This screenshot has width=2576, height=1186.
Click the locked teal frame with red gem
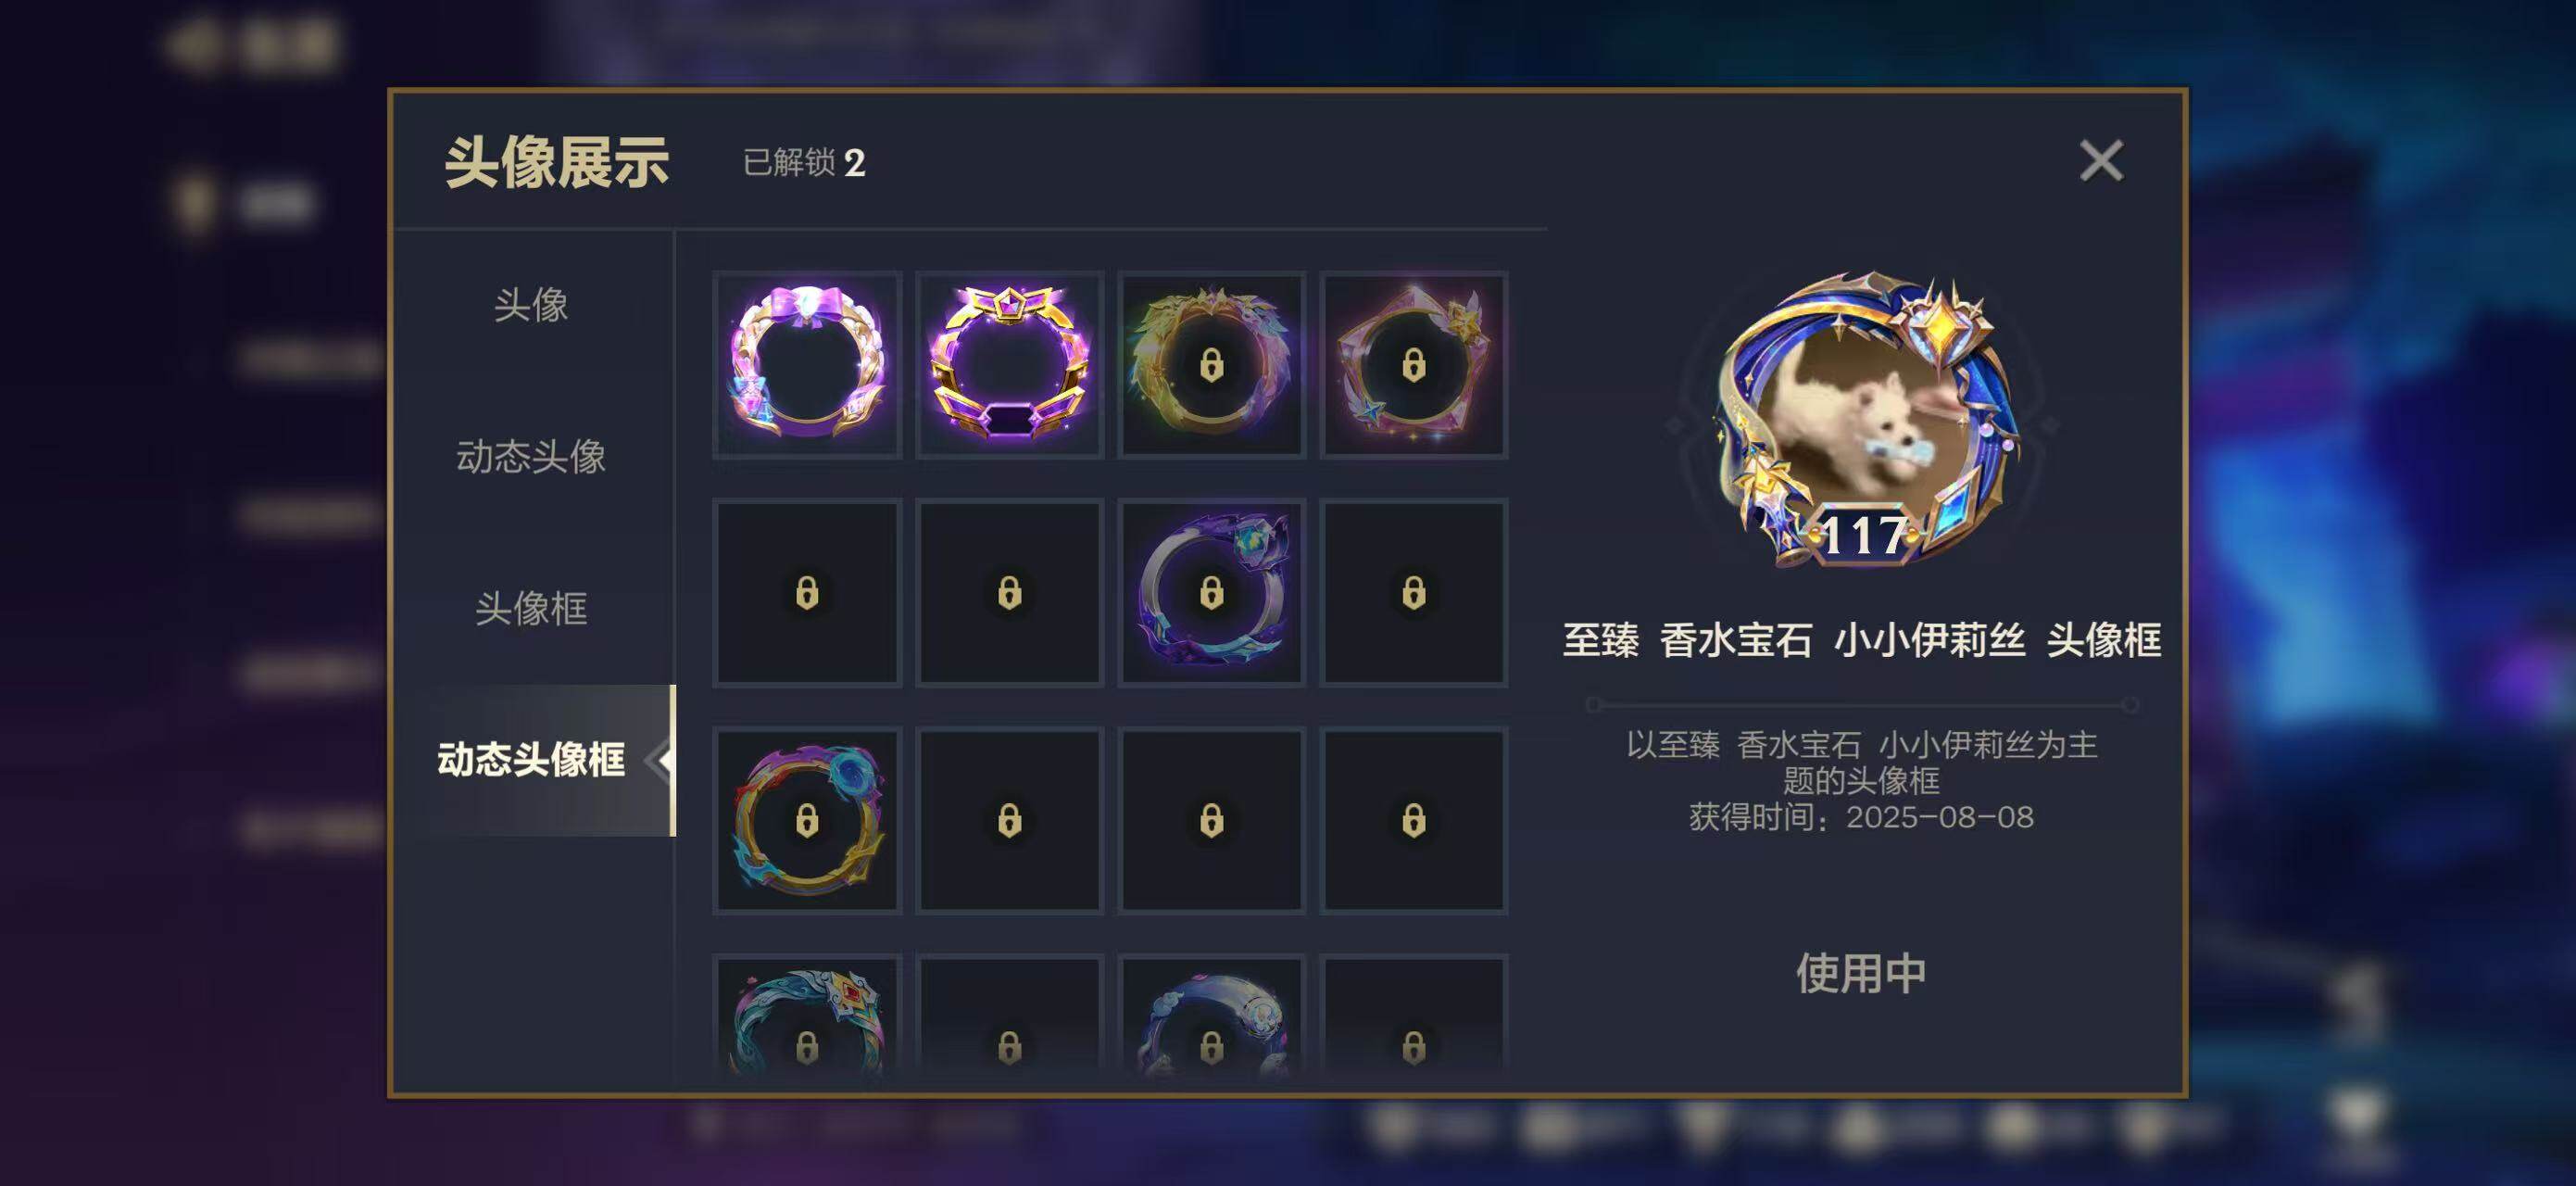click(807, 1020)
